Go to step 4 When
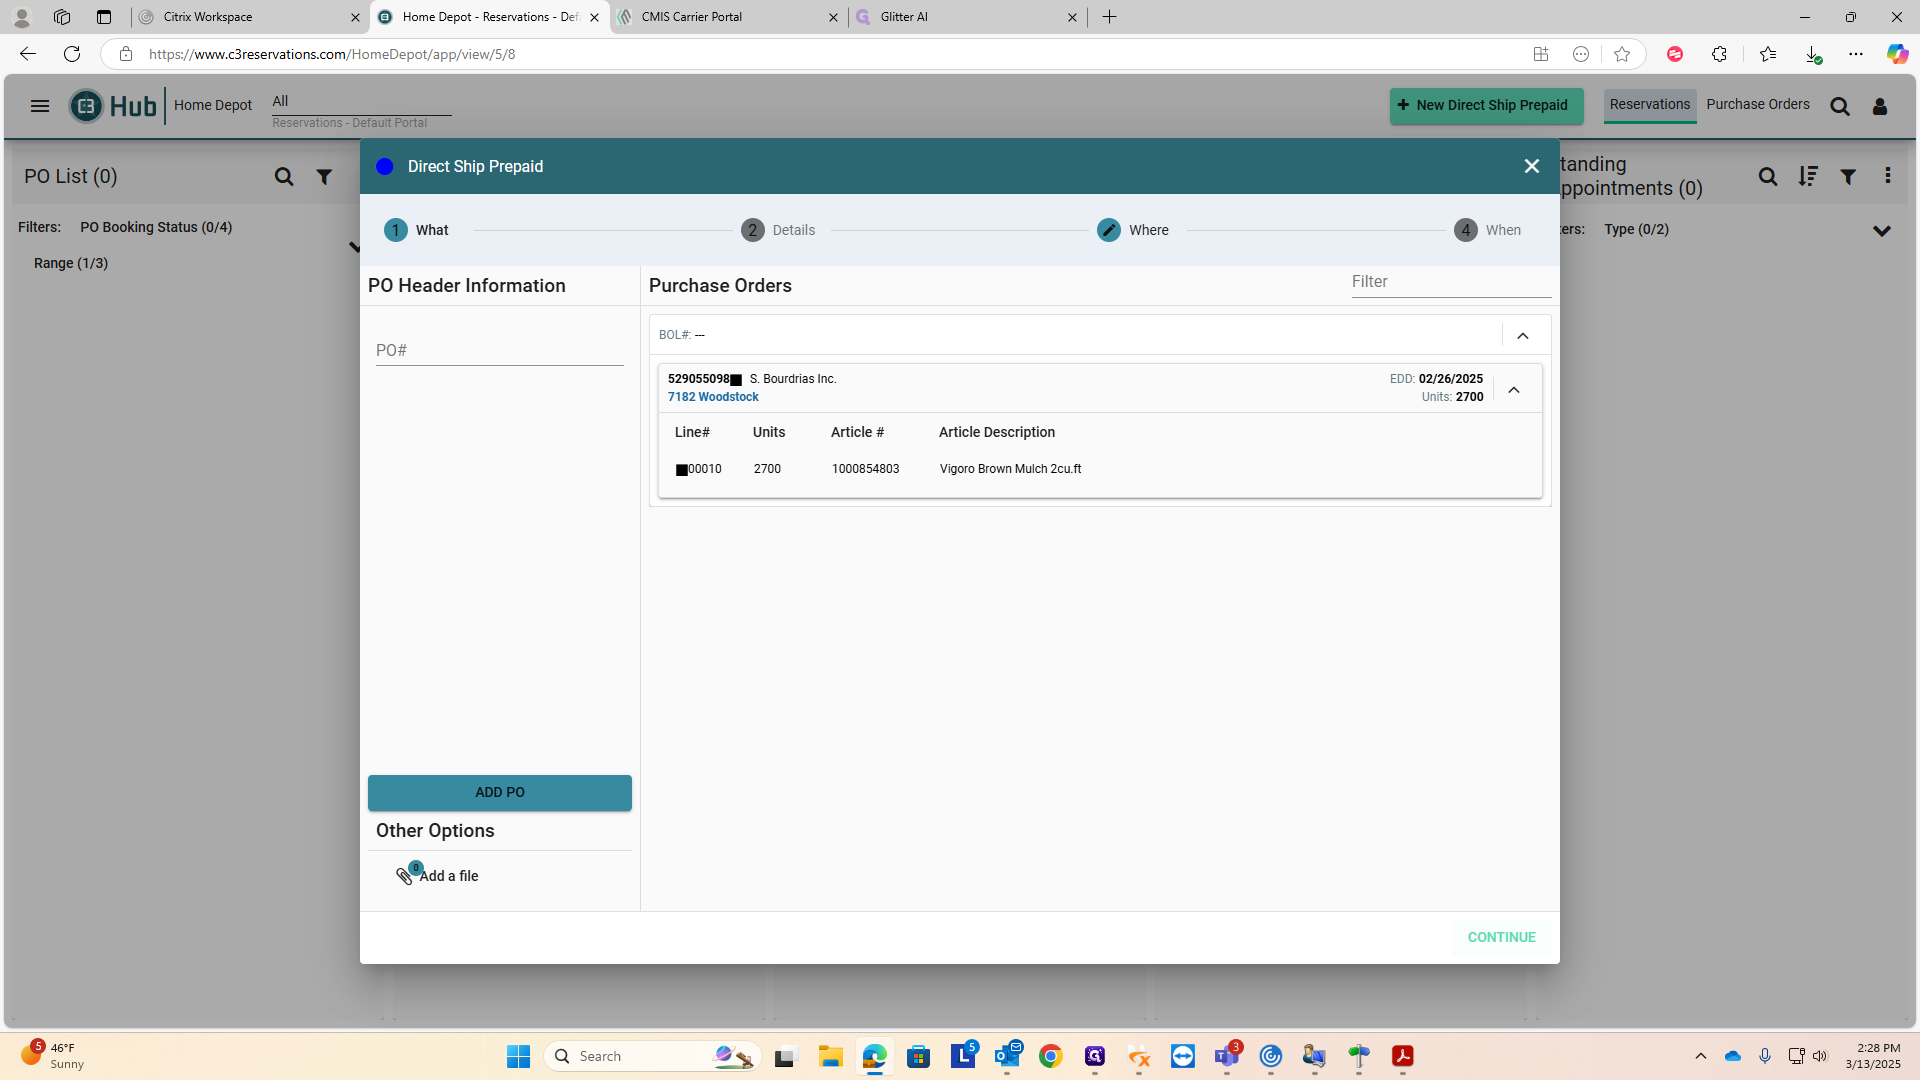The image size is (1920, 1080). 1488,230
